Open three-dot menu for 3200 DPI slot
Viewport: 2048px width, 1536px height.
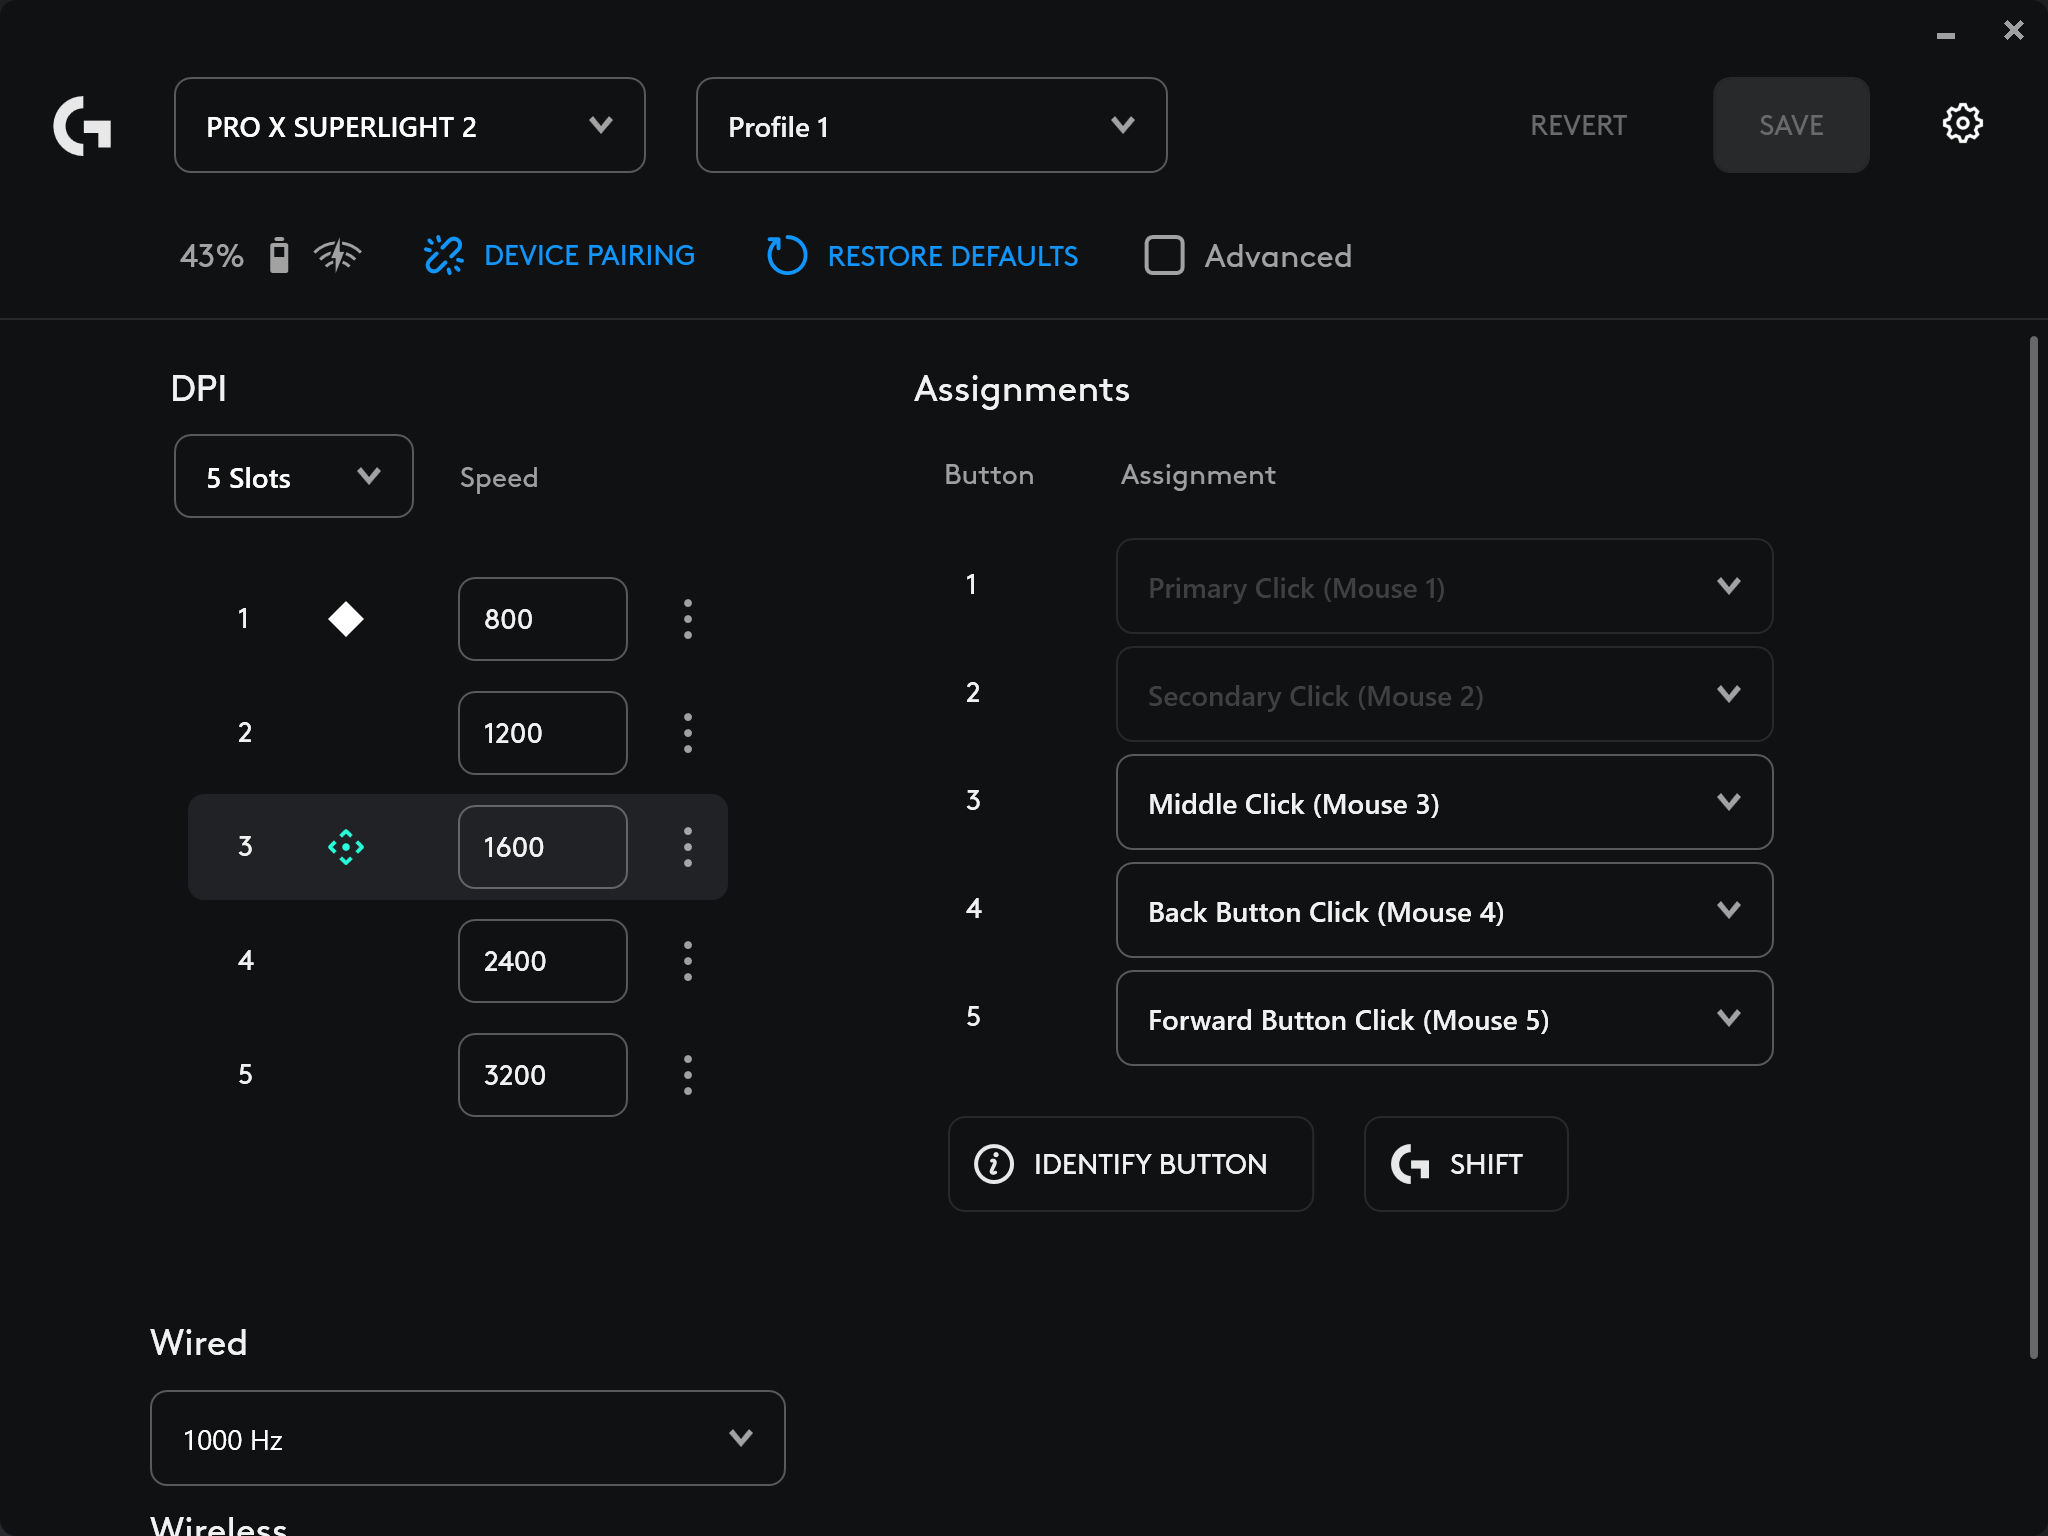tap(688, 1075)
